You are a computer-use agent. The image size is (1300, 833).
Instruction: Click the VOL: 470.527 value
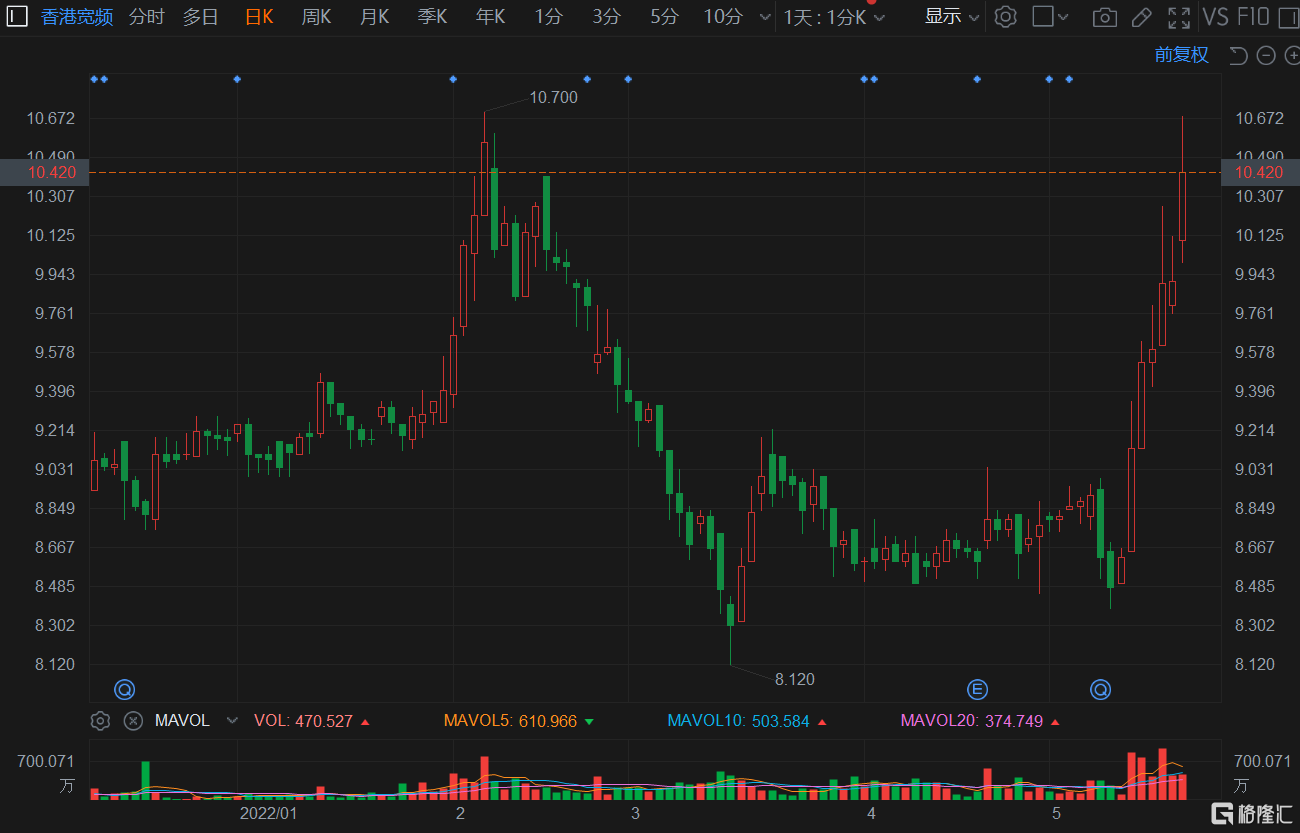312,721
